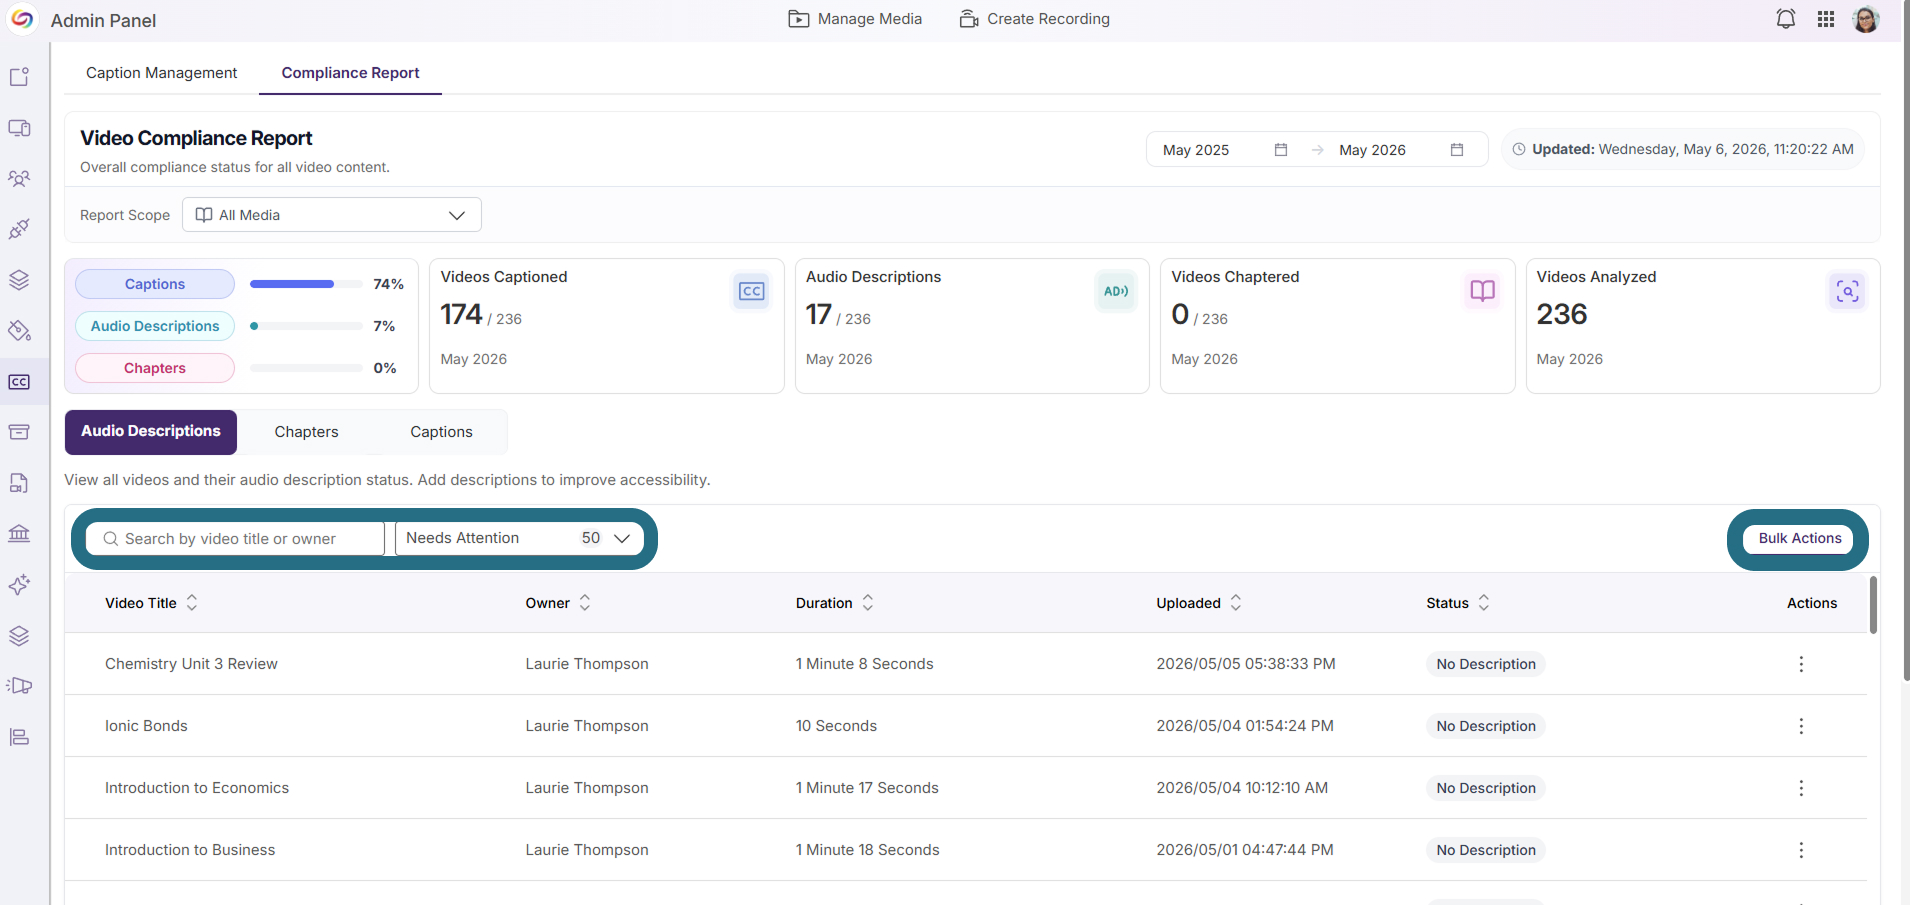Expand the Needs Attention filter dropdown
Screen dimensions: 1910x905
(519, 538)
